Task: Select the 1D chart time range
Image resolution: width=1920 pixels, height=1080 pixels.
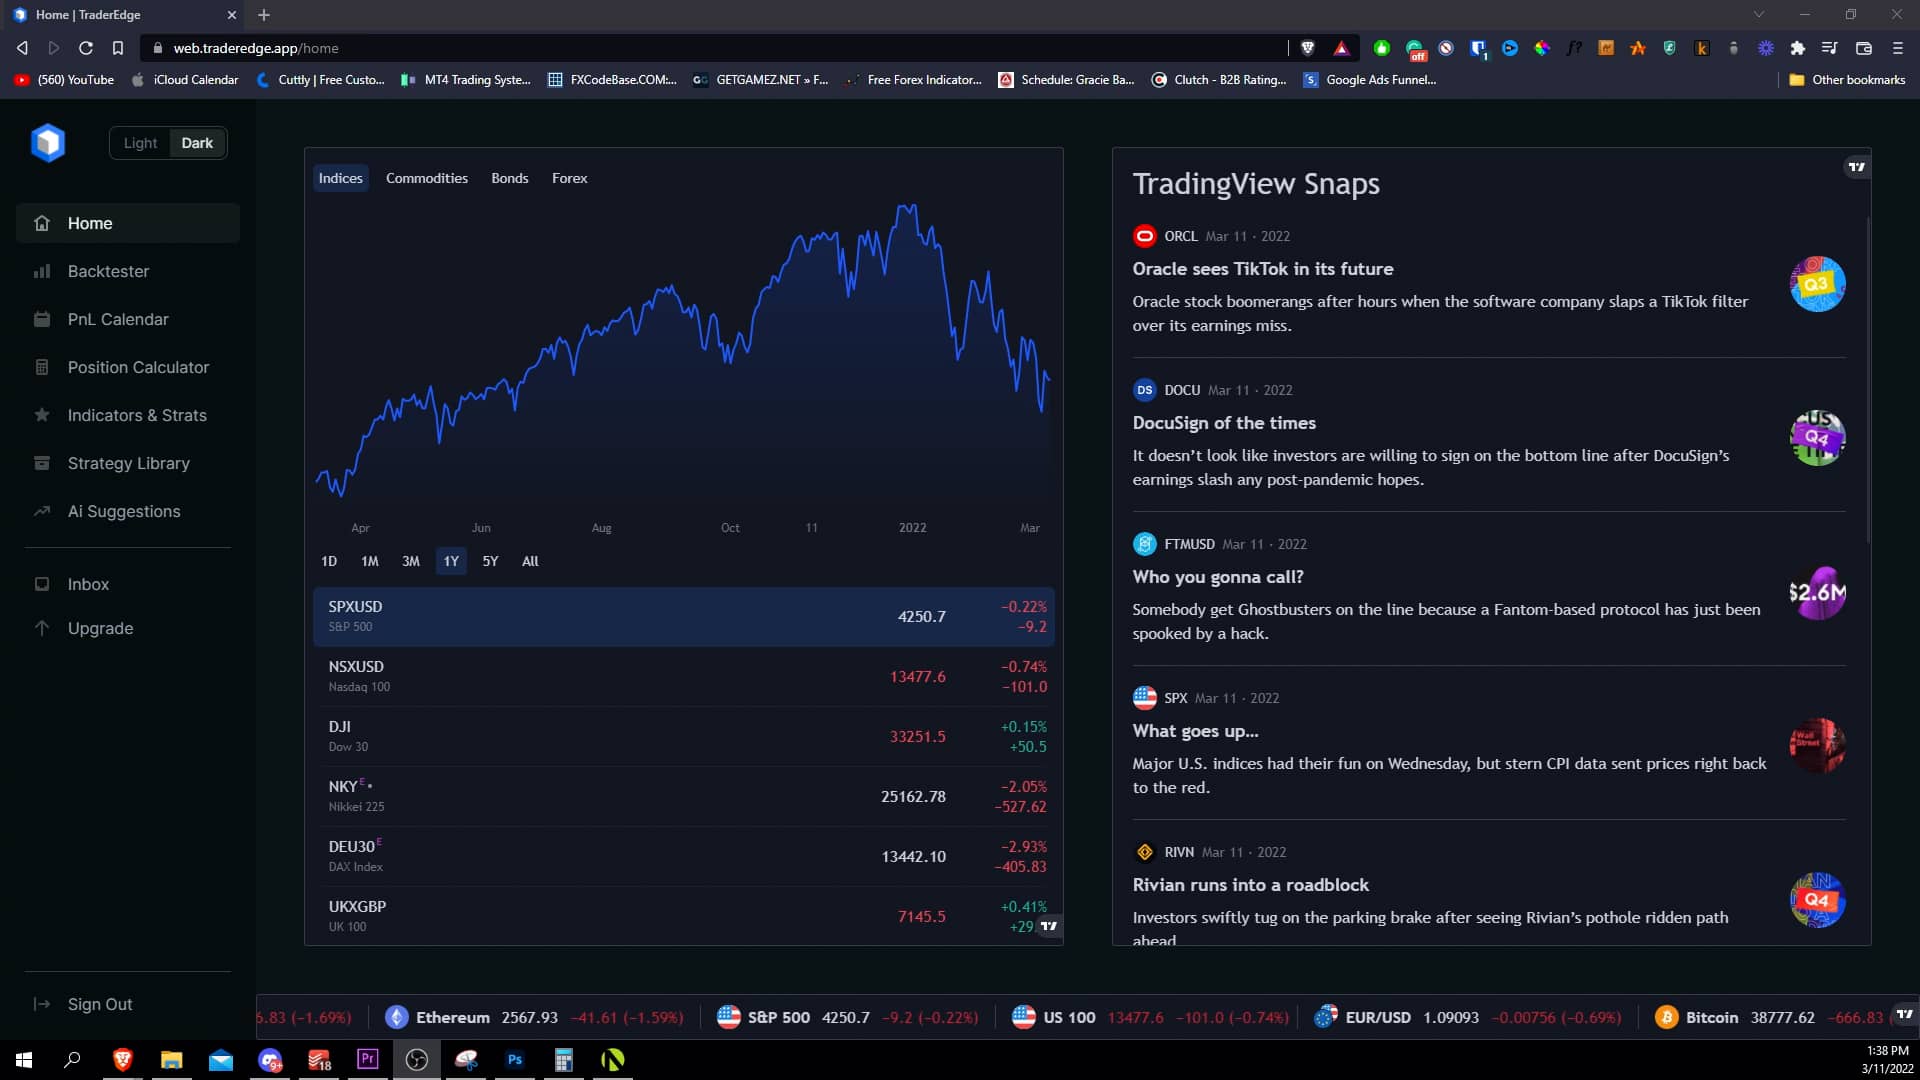Action: 329,561
